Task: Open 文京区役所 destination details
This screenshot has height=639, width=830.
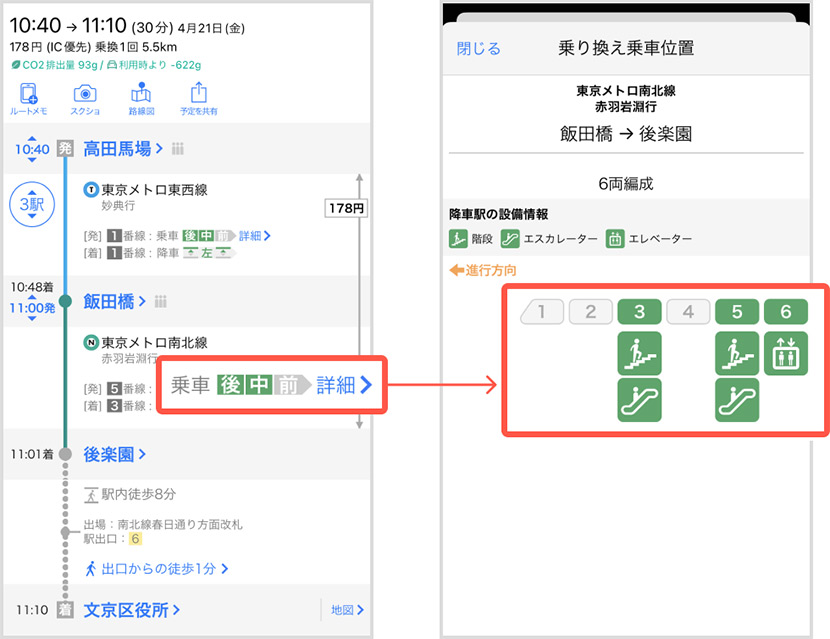Action: click(x=132, y=610)
